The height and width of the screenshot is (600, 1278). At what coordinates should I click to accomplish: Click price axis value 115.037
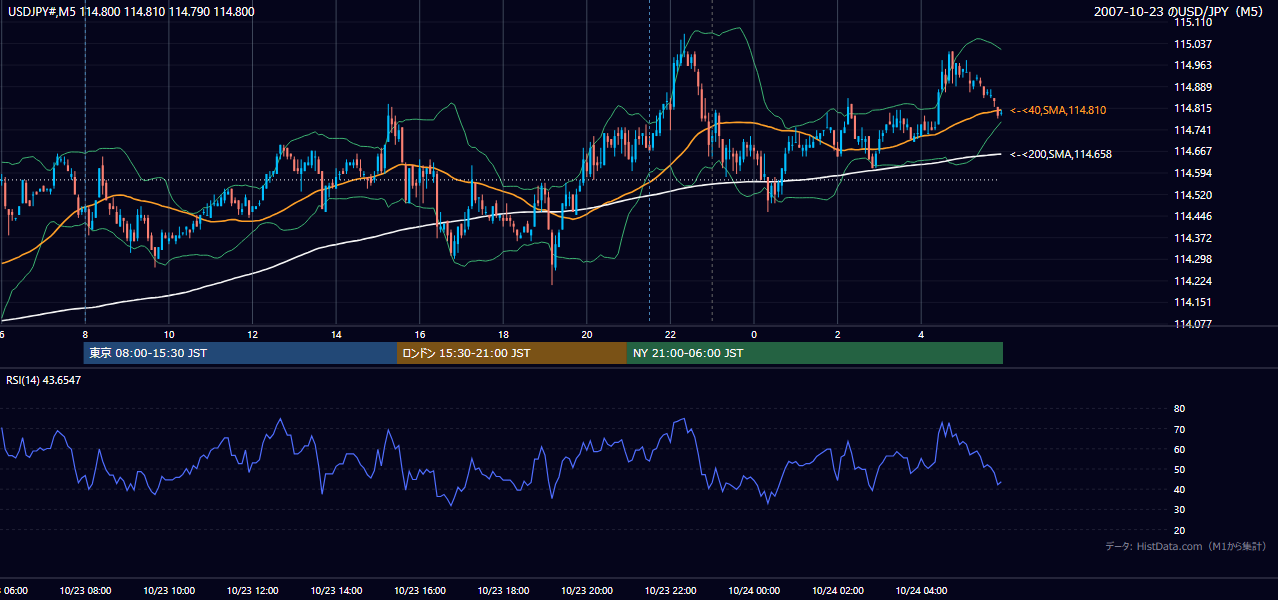[1192, 44]
